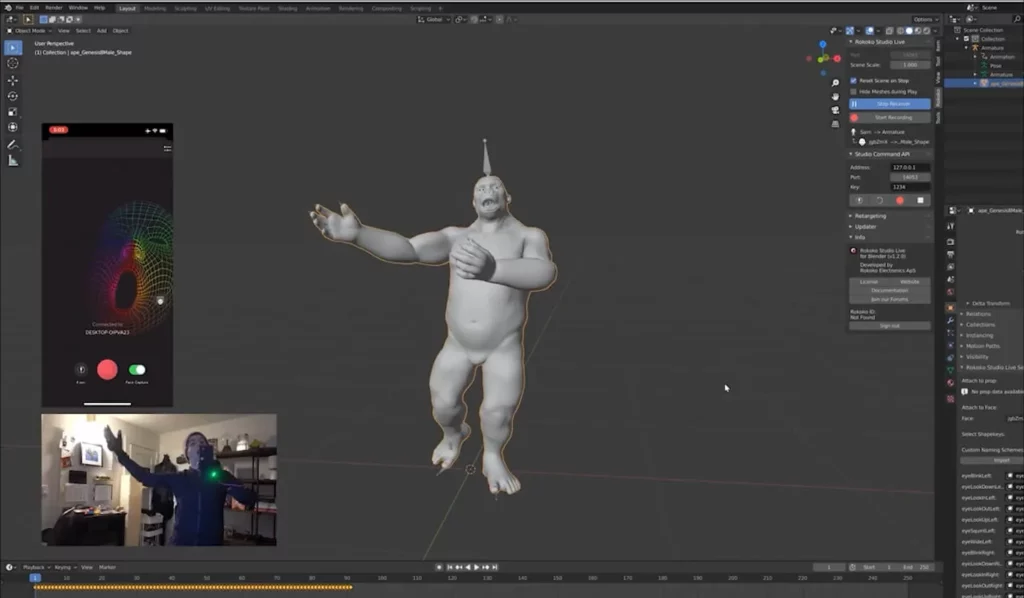Open the Global transform orientation dropdown
The width and height of the screenshot is (1024, 598).
(x=432, y=20)
